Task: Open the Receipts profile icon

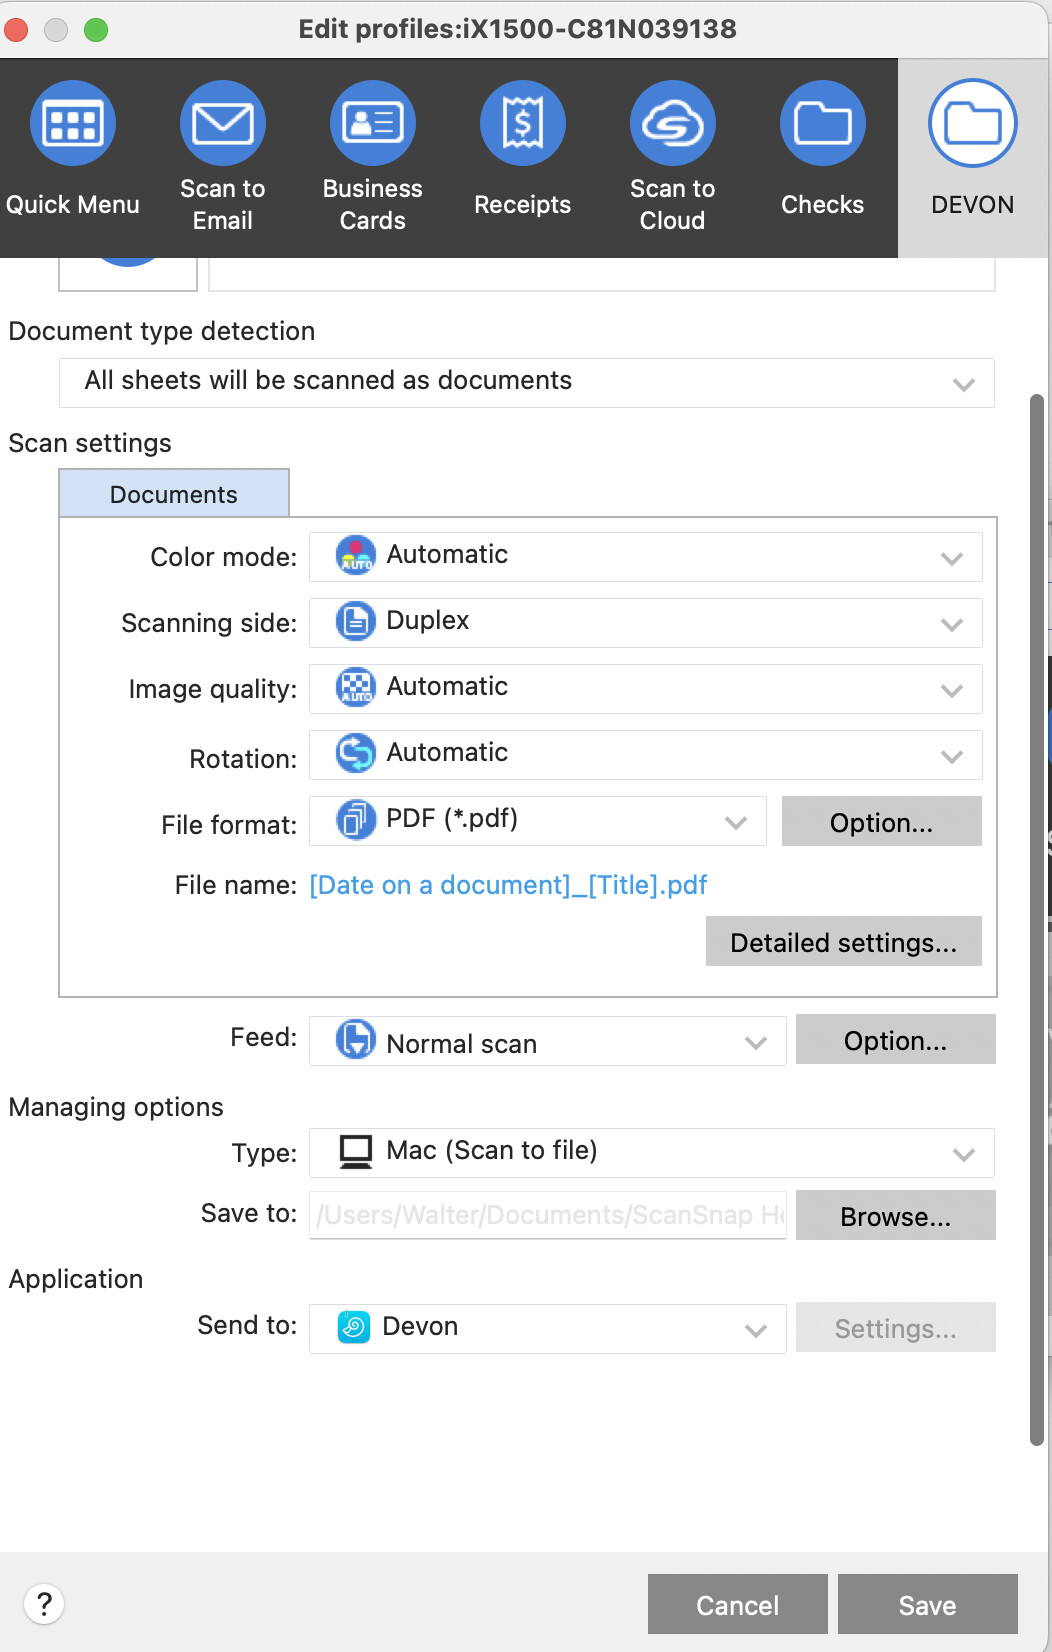Action: 523,124
